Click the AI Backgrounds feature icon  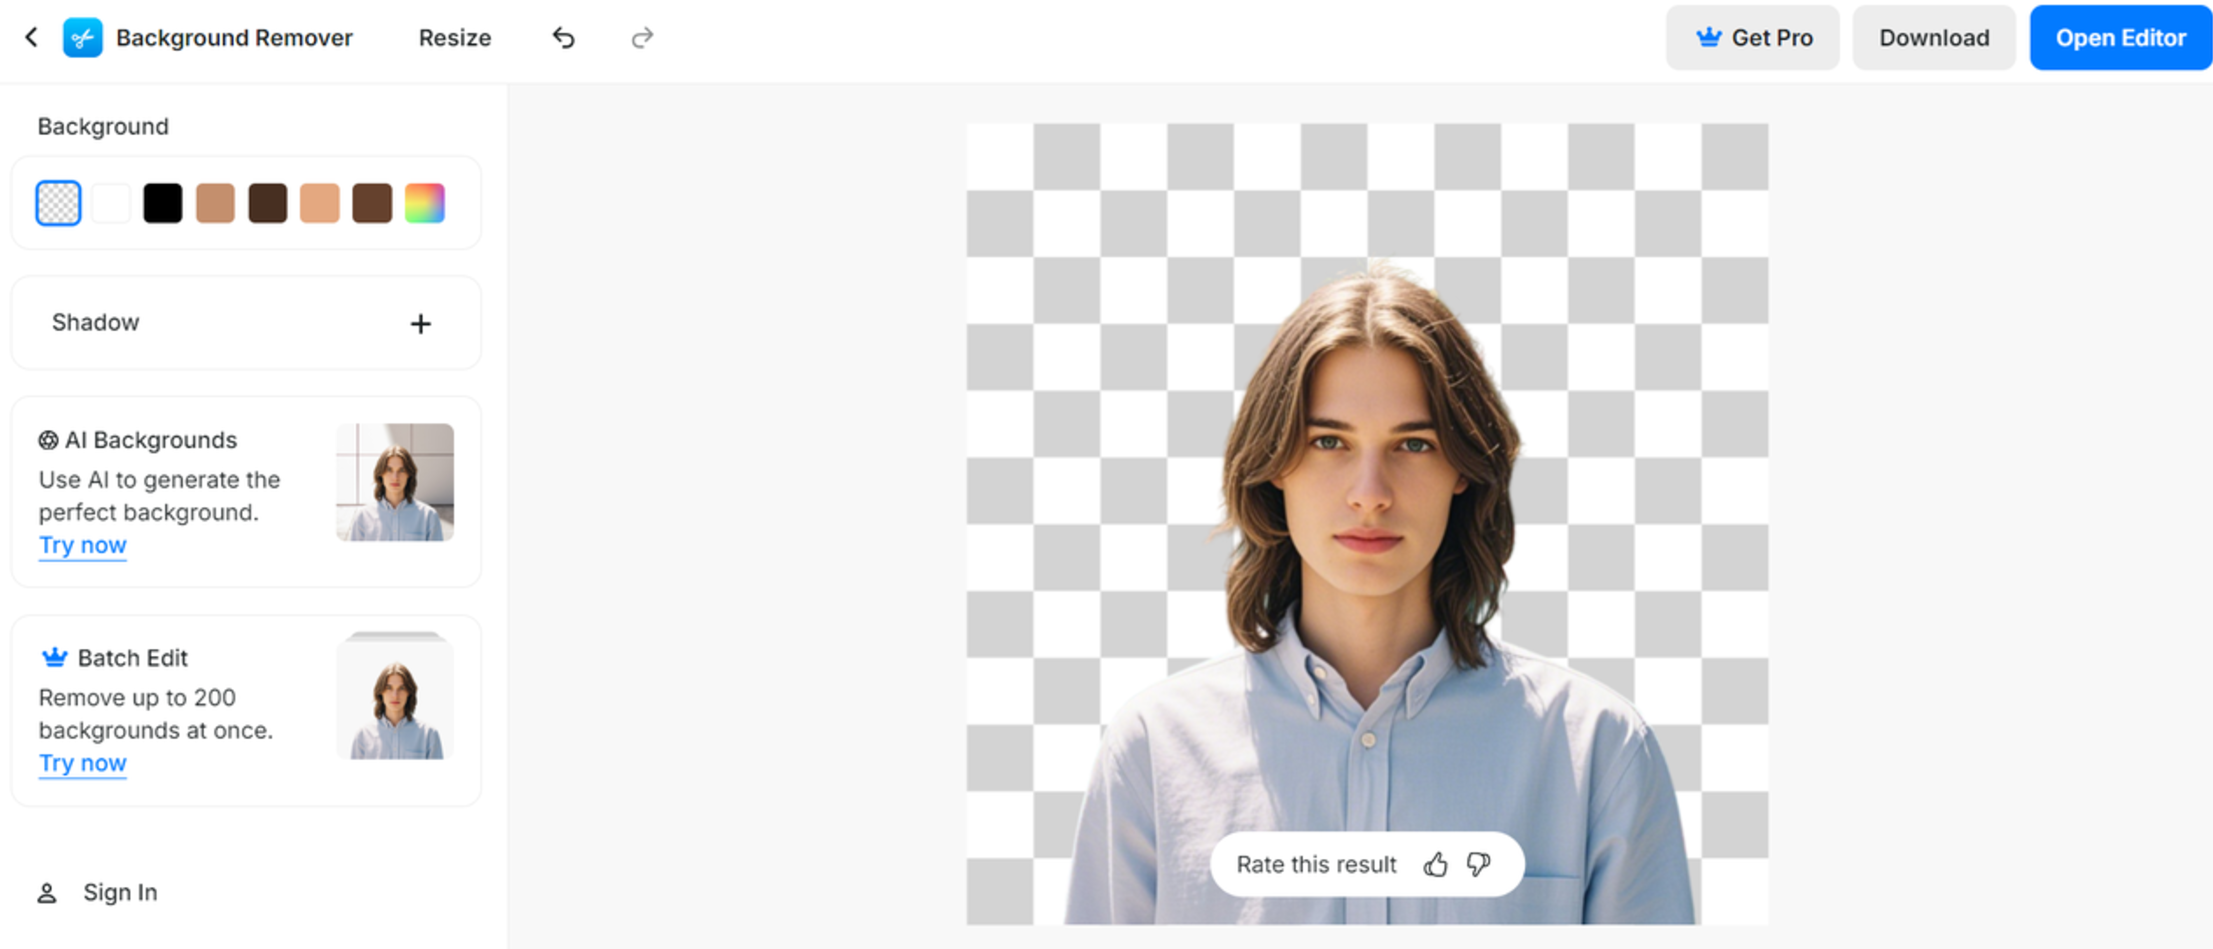(x=48, y=440)
